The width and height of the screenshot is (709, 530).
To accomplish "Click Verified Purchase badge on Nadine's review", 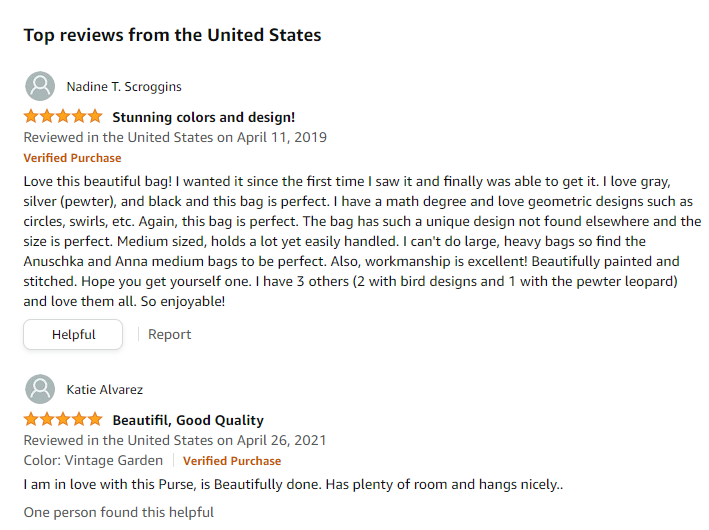I will (72, 158).
